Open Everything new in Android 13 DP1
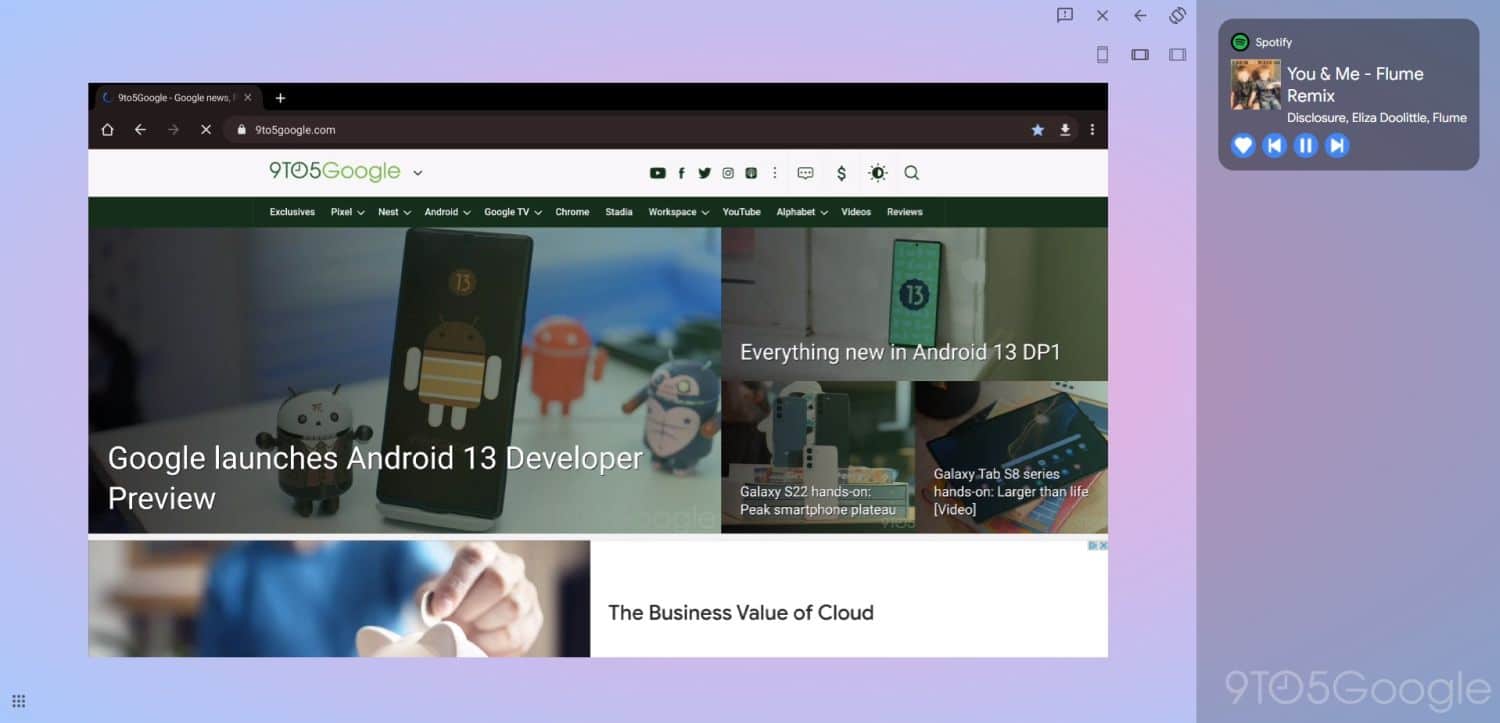Image resolution: width=1500 pixels, height=723 pixels. (x=900, y=352)
